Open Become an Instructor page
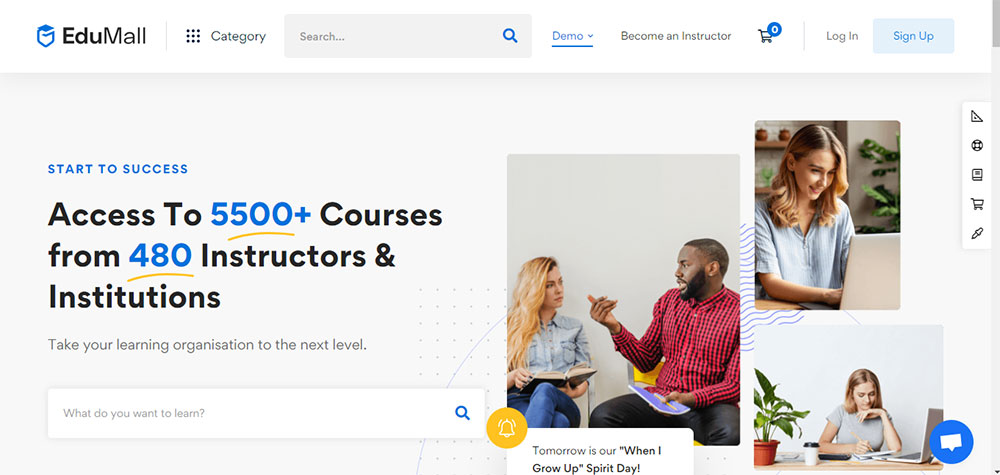The width and height of the screenshot is (1000, 475). [676, 36]
